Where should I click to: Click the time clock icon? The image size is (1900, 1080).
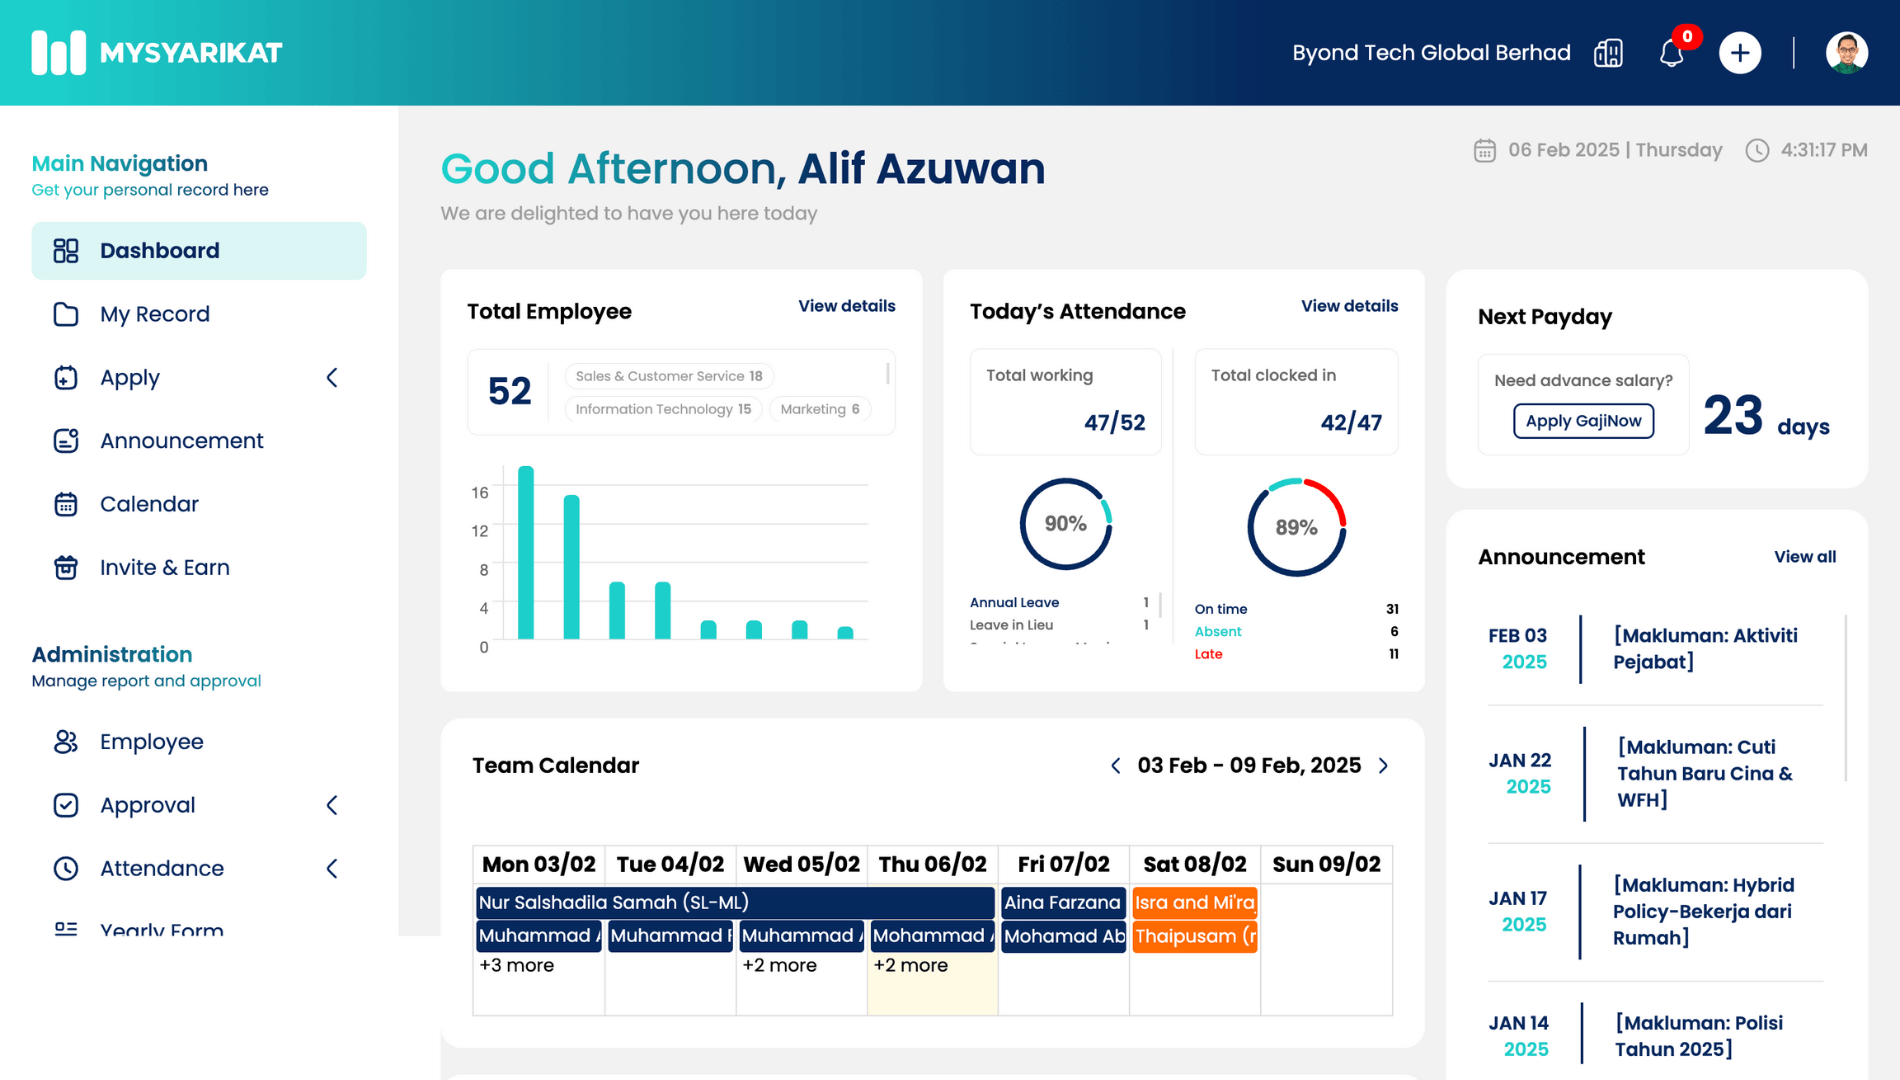pos(1757,150)
